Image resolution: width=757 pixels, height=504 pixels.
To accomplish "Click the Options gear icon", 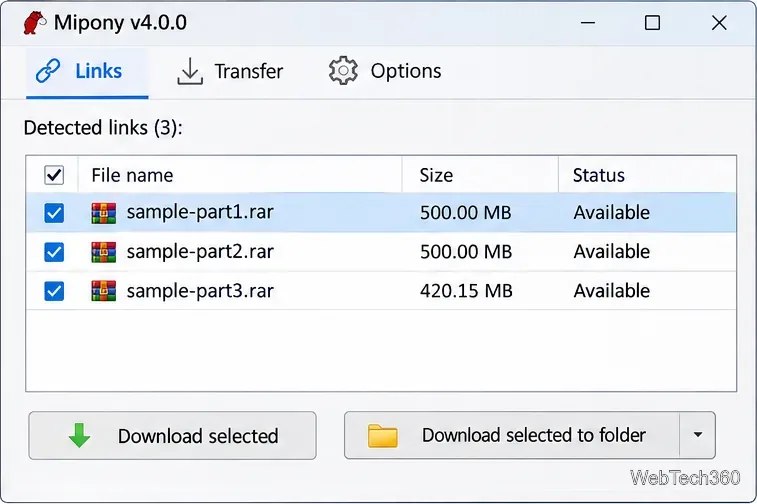I will 343,71.
